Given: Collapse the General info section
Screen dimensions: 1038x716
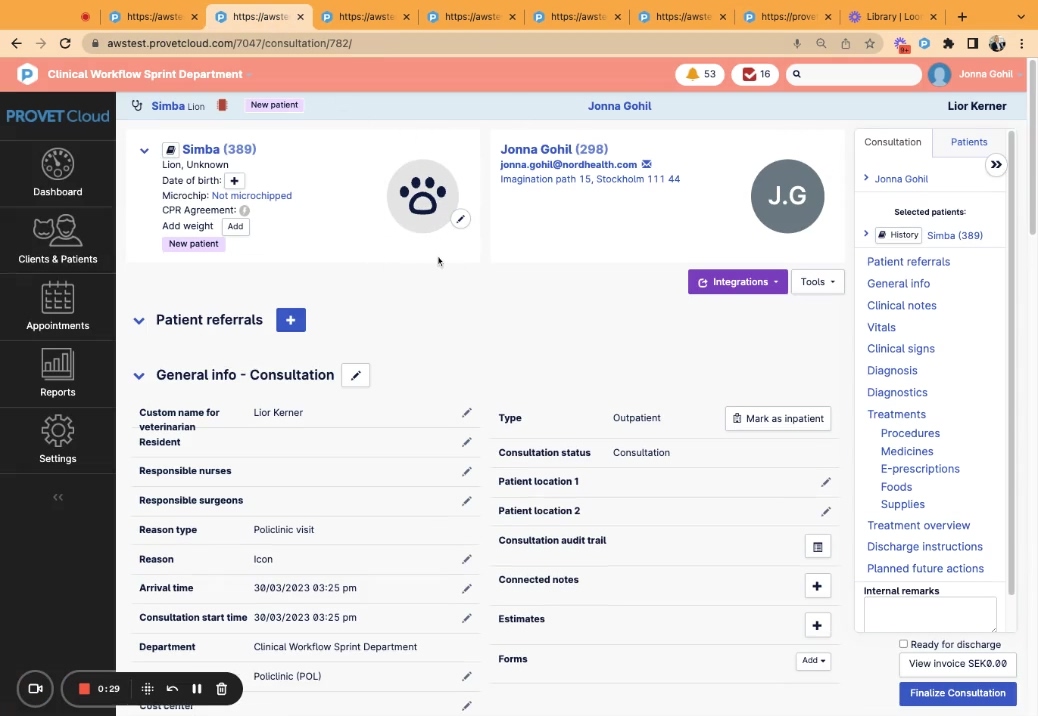Looking at the screenshot, I should coord(139,376).
